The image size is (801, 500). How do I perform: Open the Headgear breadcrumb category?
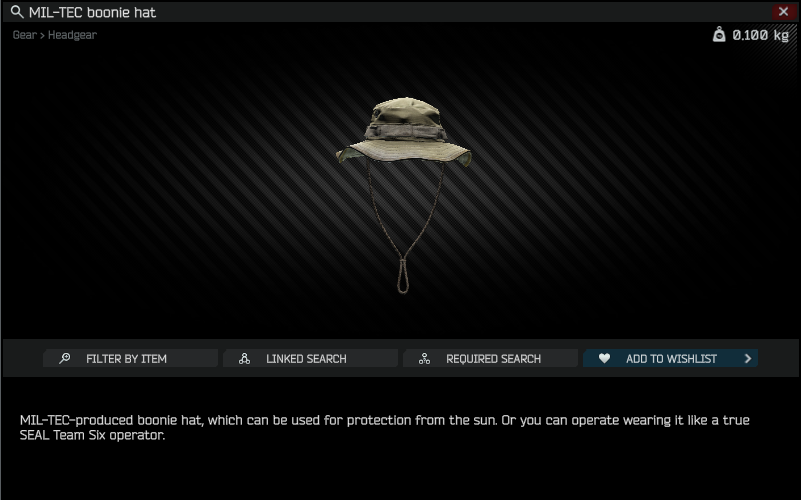point(72,35)
